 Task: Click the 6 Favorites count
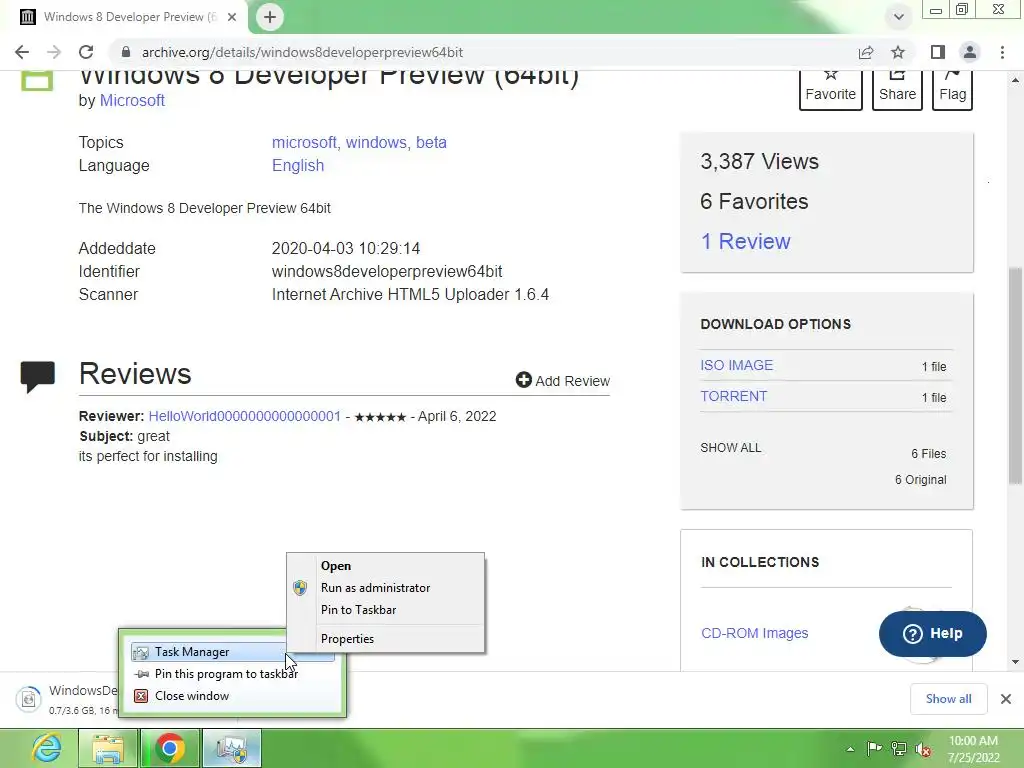point(754,202)
